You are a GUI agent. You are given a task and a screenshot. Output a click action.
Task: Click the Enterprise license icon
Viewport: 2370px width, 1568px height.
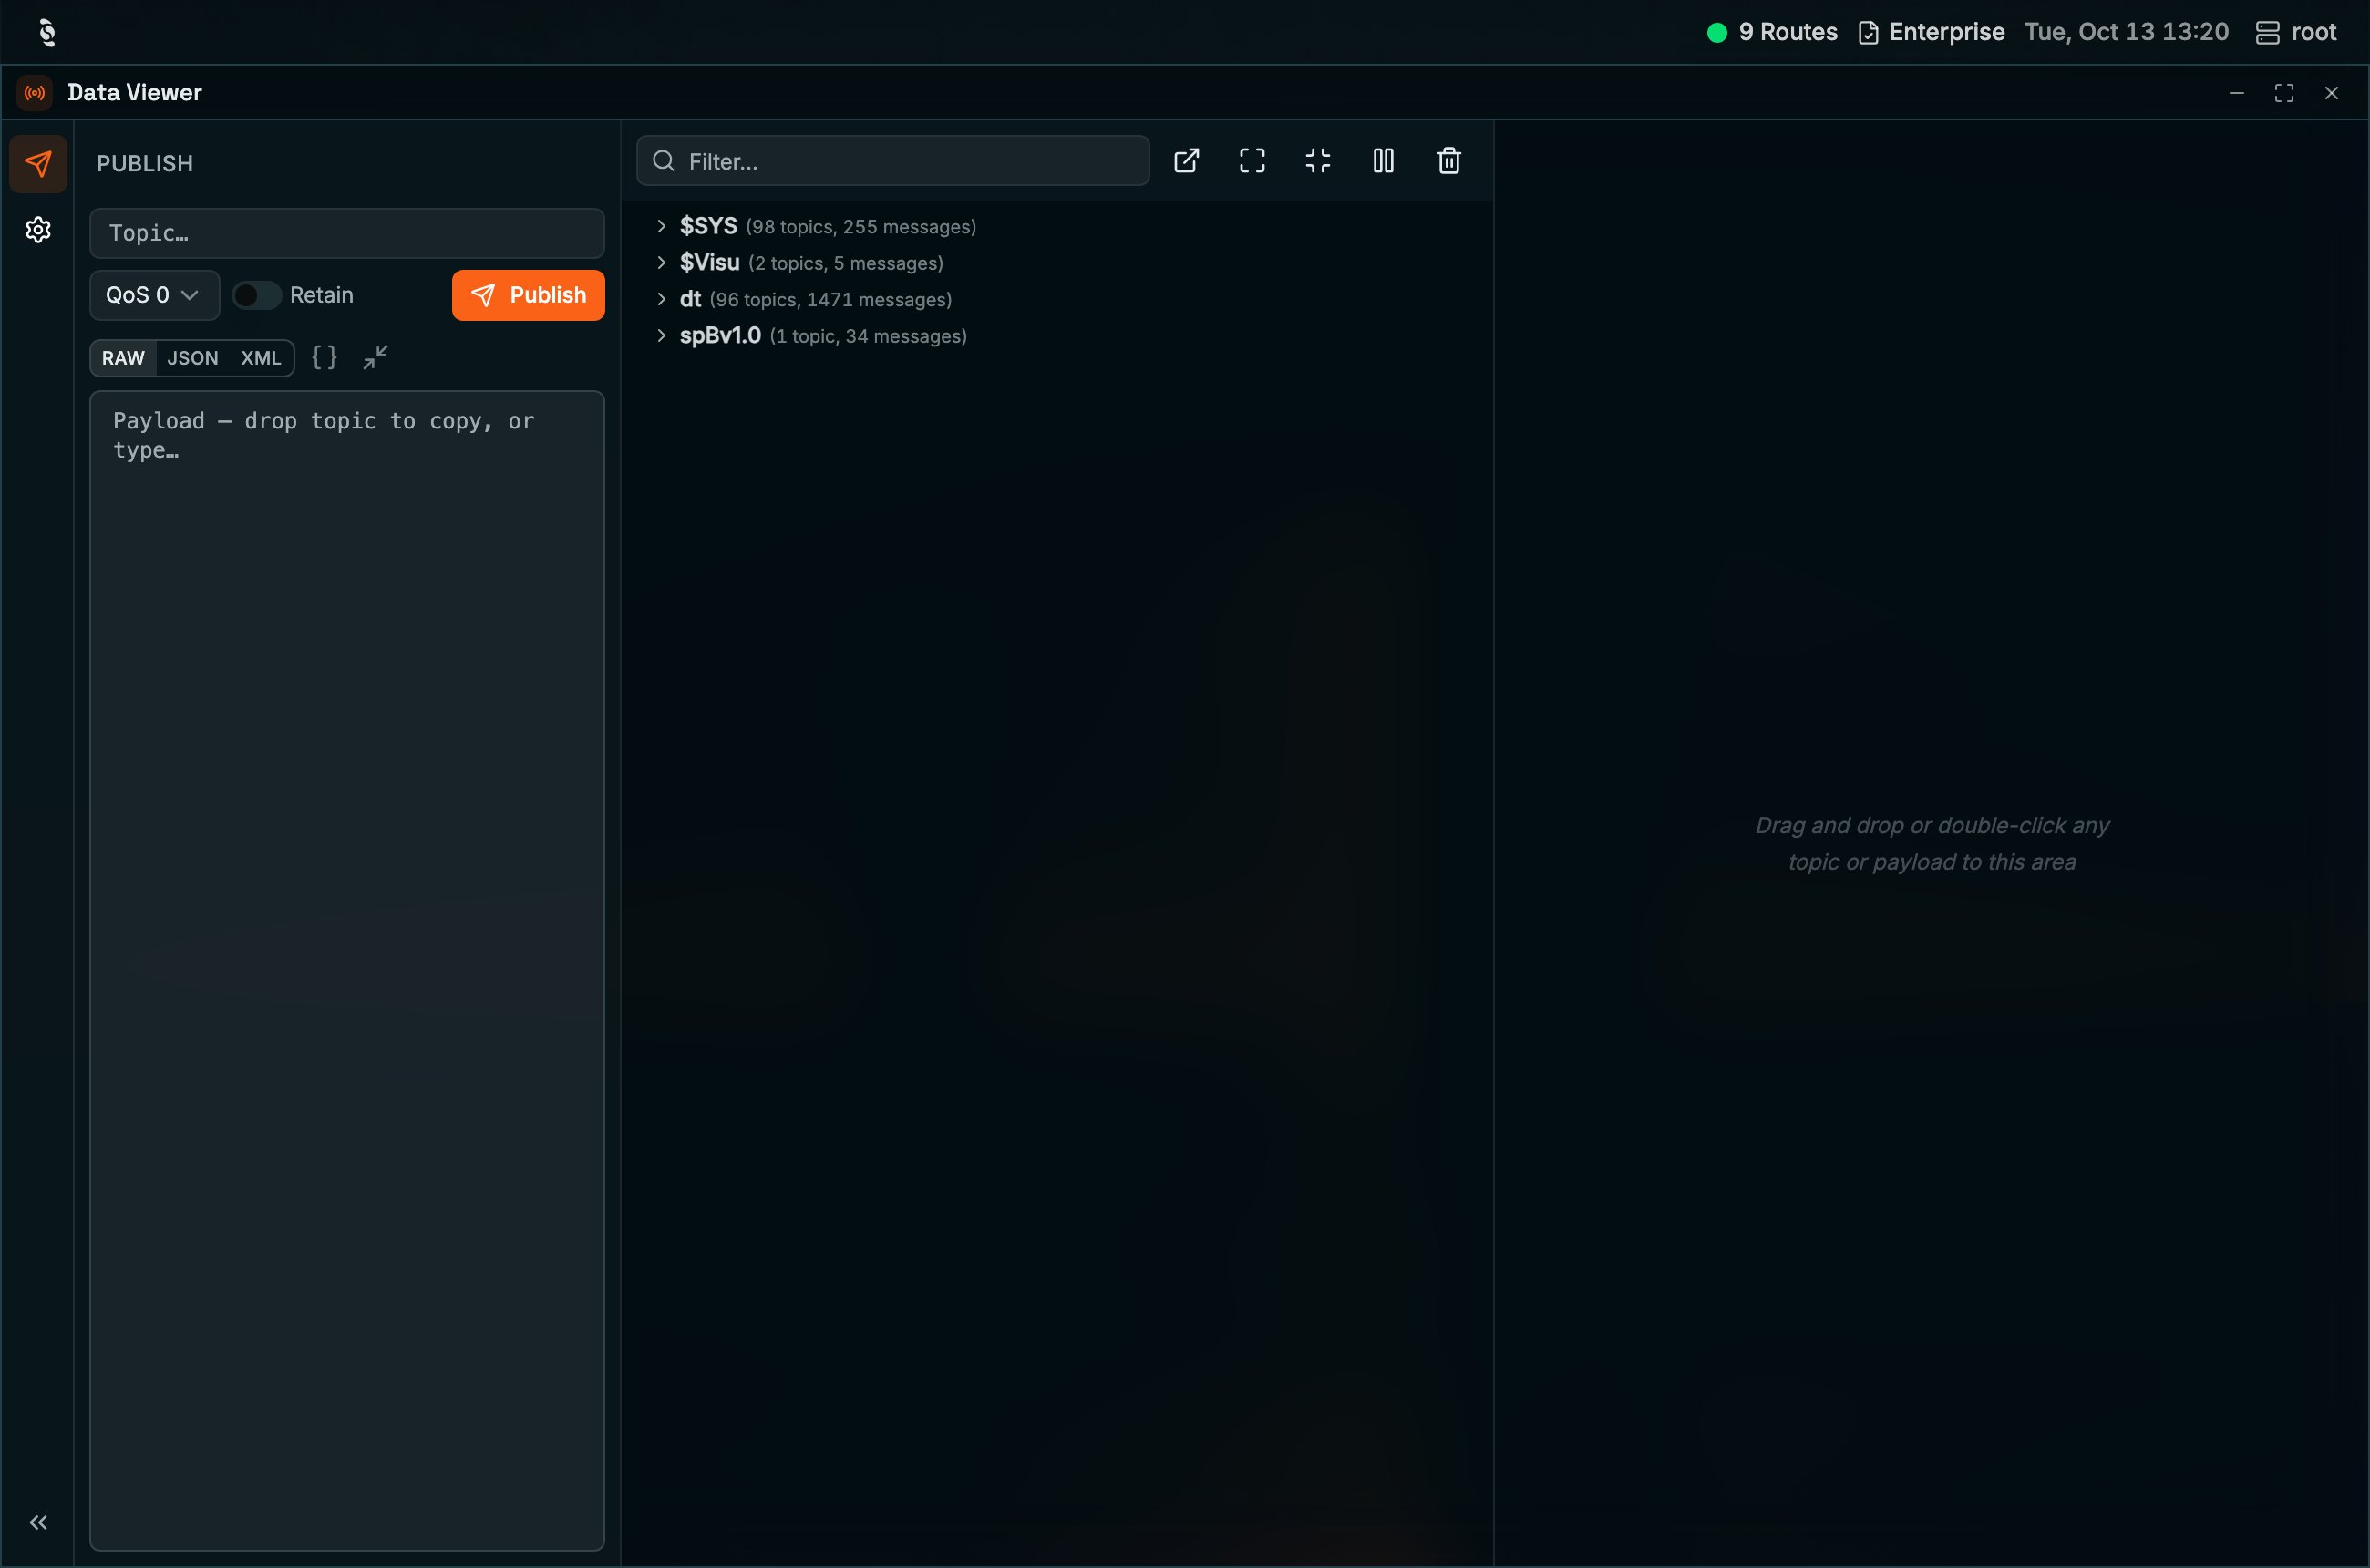[x=1868, y=32]
